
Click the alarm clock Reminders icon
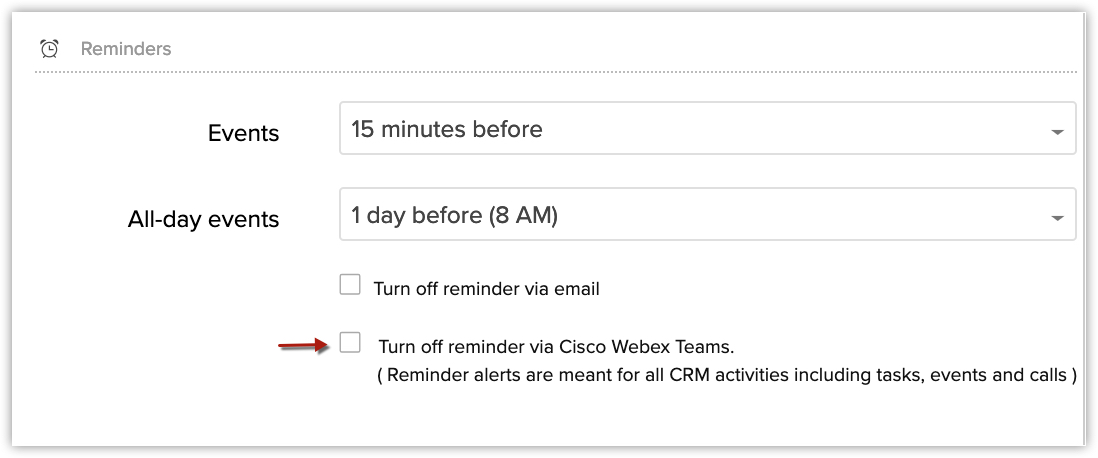(x=49, y=48)
